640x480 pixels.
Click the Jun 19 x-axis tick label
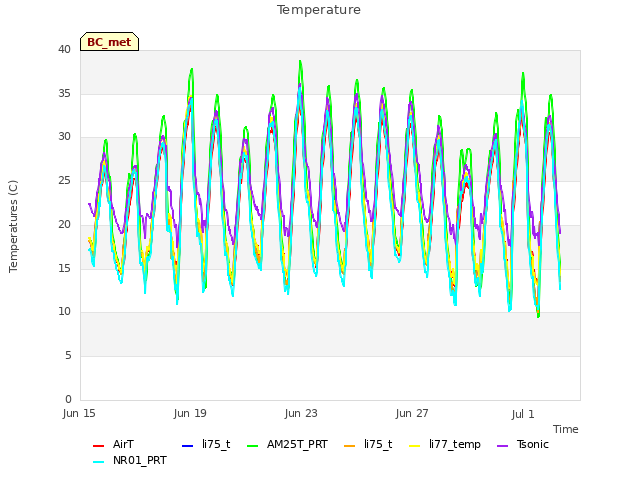pos(190,413)
